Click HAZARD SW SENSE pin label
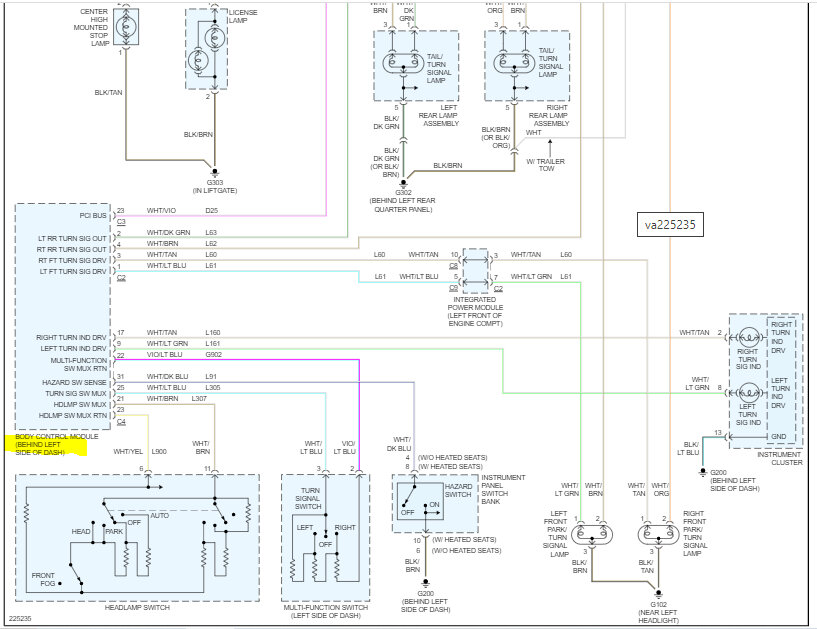The height and width of the screenshot is (629, 817). [74, 383]
